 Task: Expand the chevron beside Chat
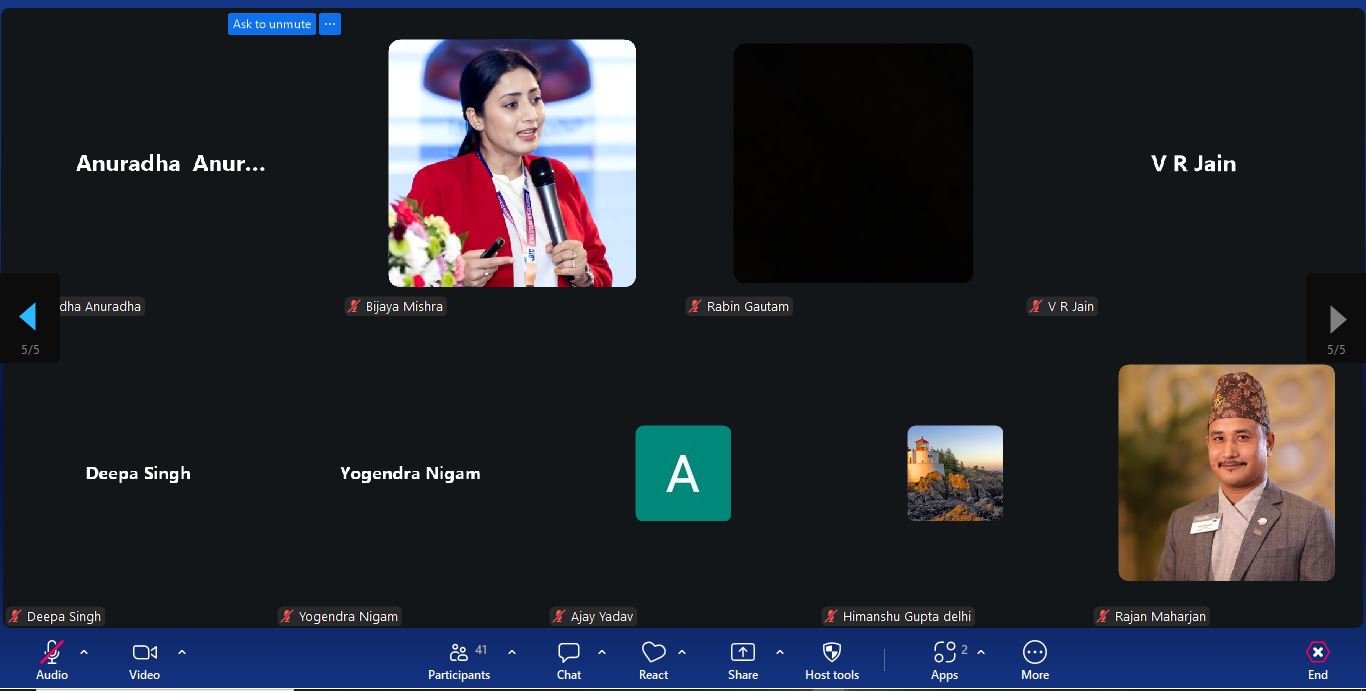point(602,652)
